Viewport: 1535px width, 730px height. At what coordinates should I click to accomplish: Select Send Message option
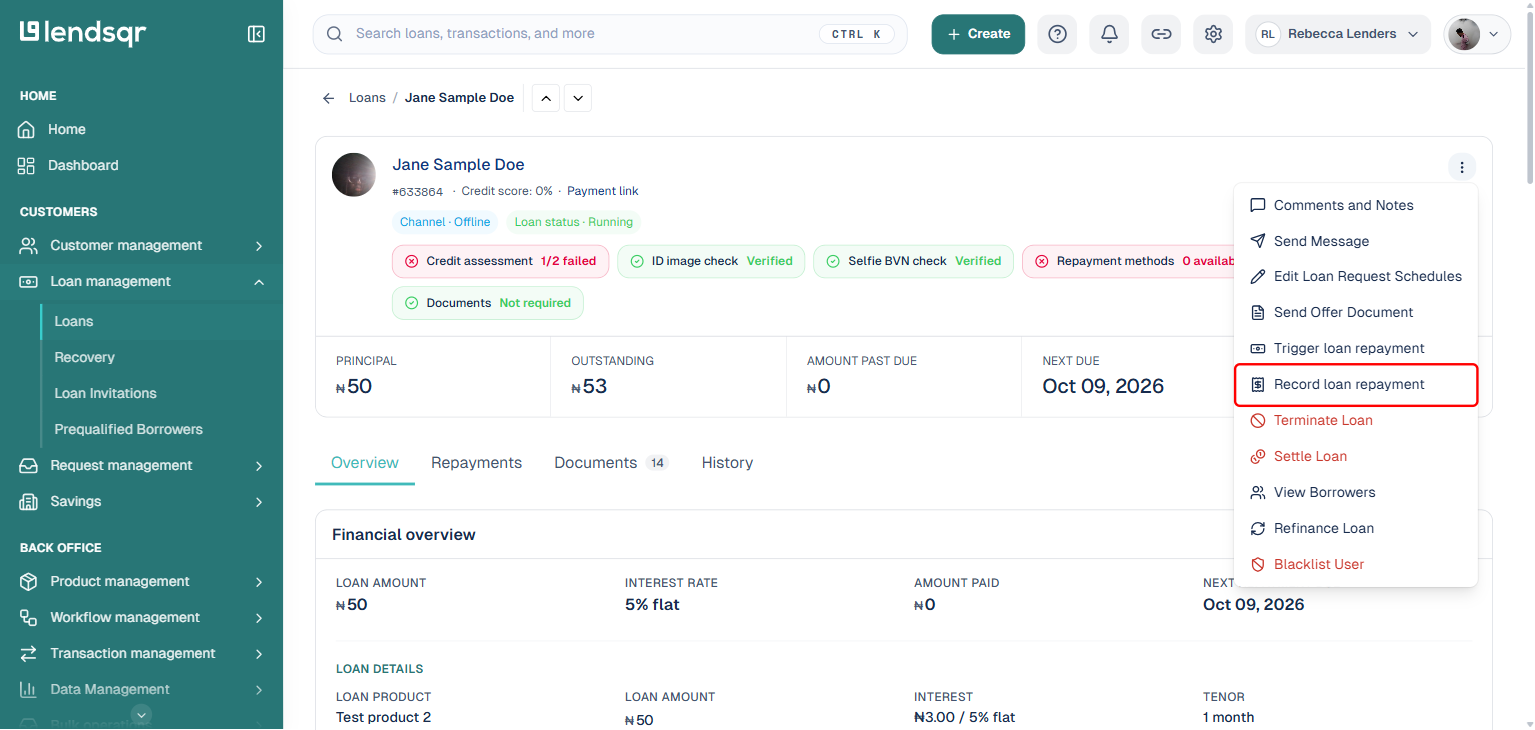1356,241
